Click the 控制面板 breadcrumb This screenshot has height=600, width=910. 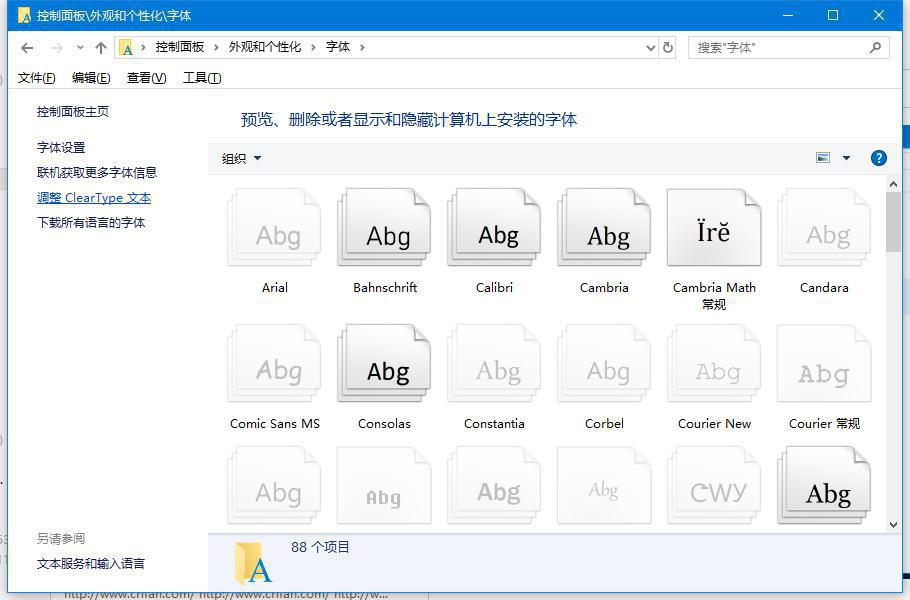coord(180,47)
